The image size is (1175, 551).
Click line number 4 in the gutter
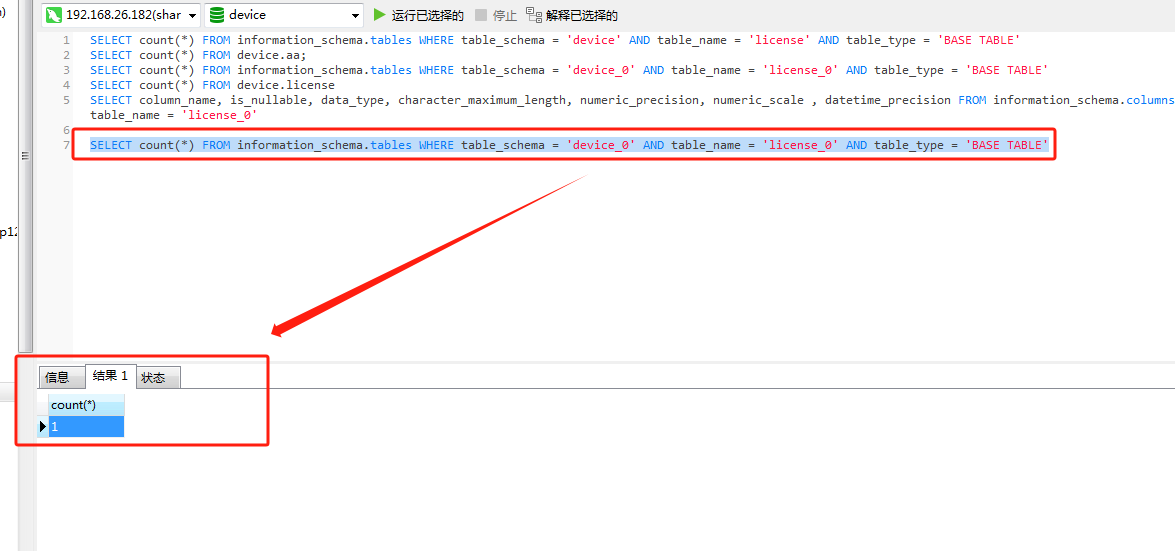click(67, 85)
